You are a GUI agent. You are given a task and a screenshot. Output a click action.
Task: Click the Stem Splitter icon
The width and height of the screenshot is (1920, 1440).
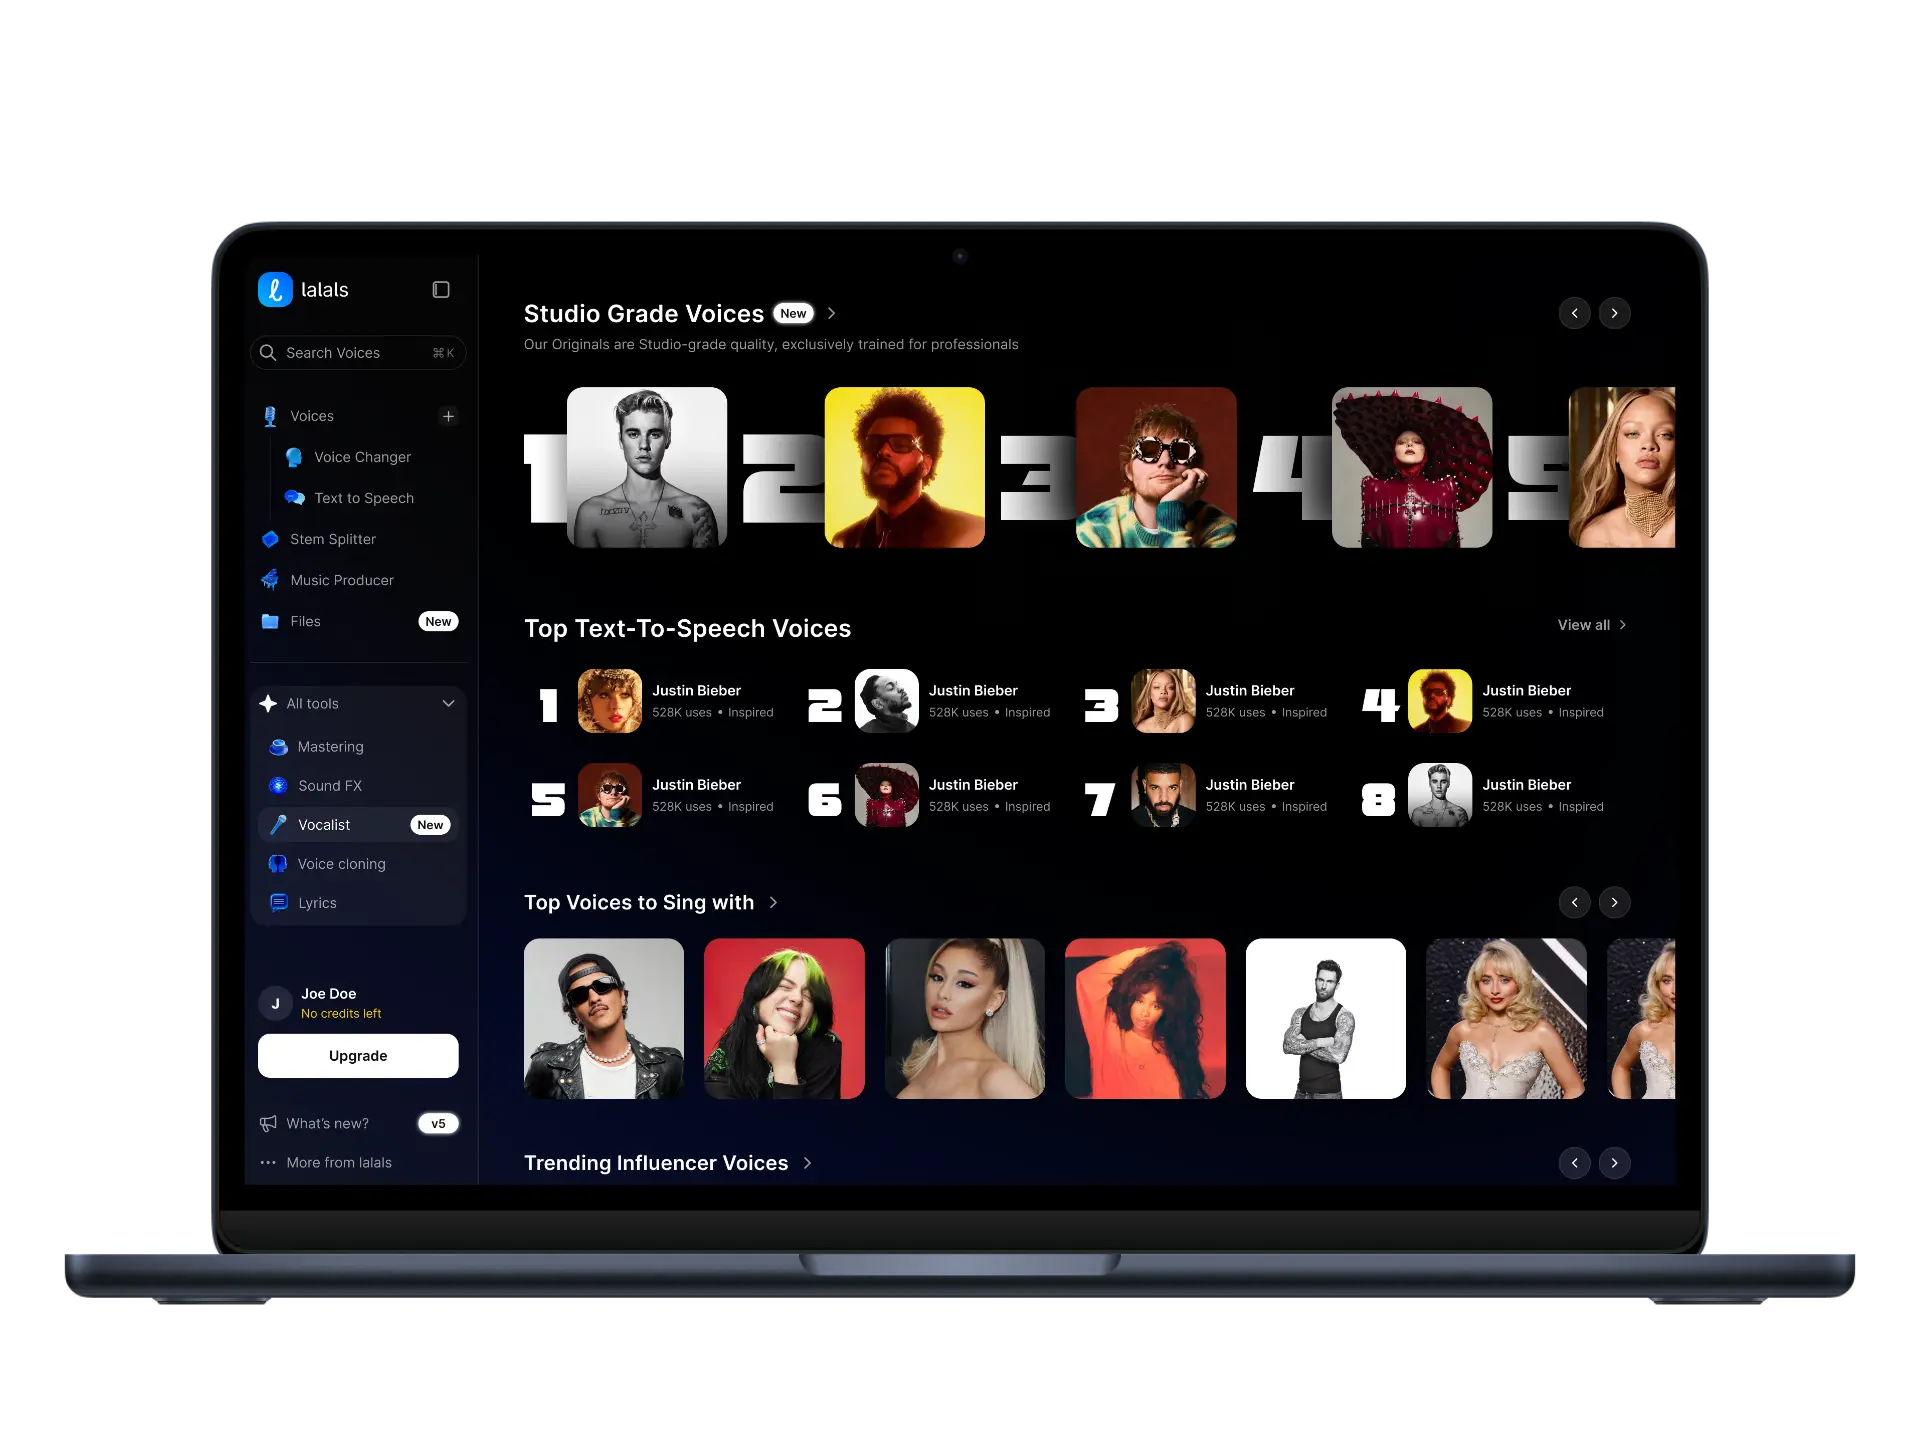click(270, 539)
